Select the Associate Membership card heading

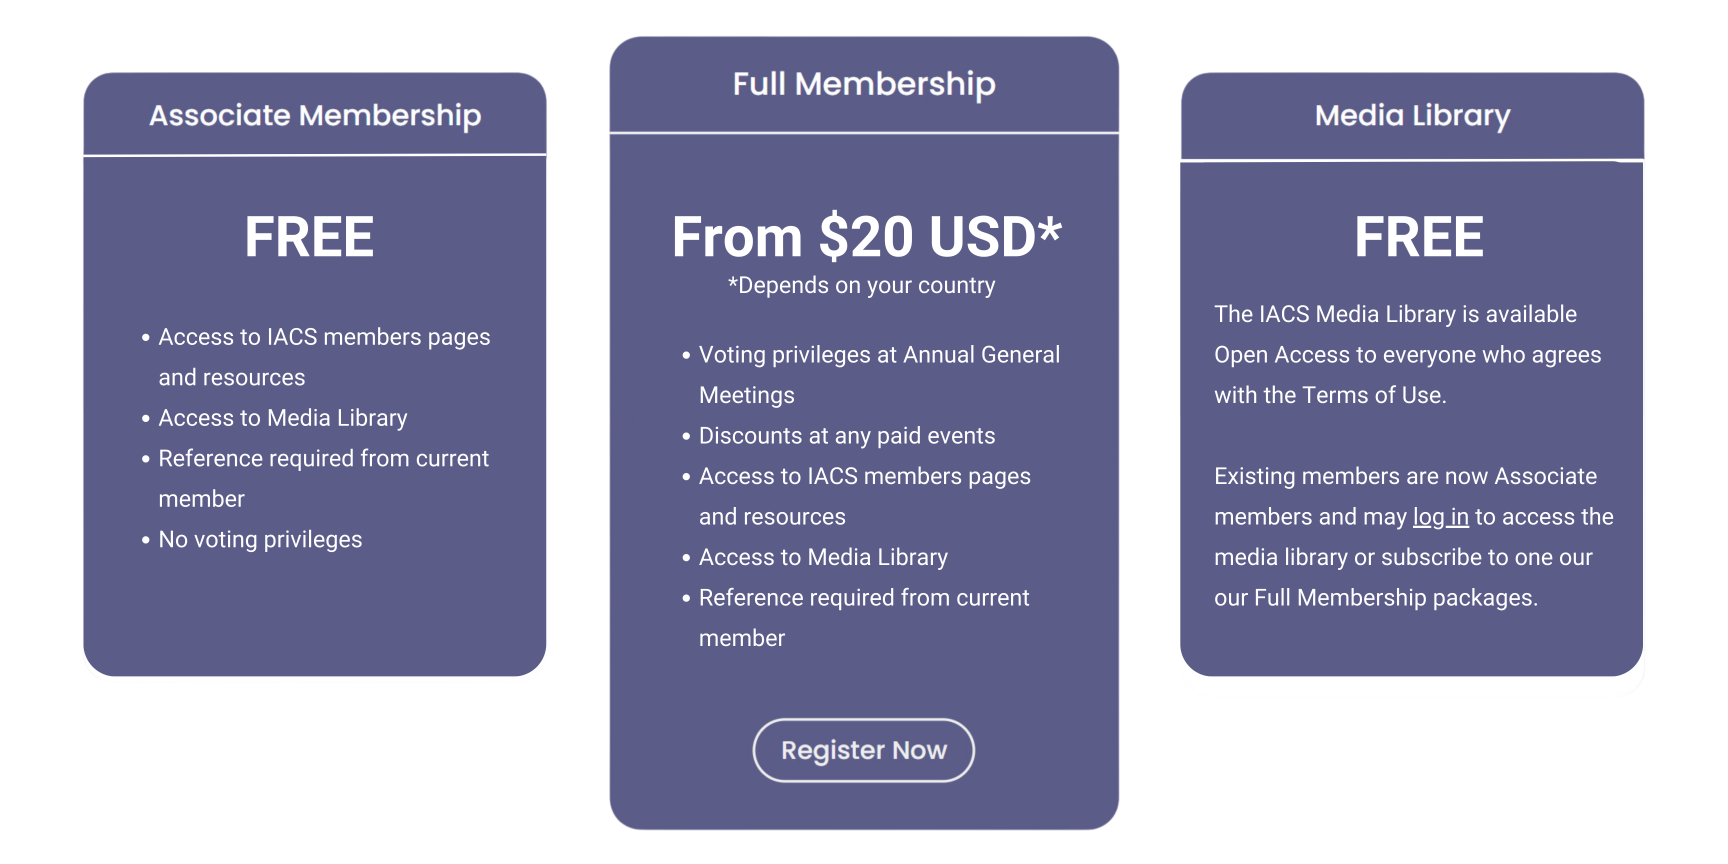(x=315, y=116)
